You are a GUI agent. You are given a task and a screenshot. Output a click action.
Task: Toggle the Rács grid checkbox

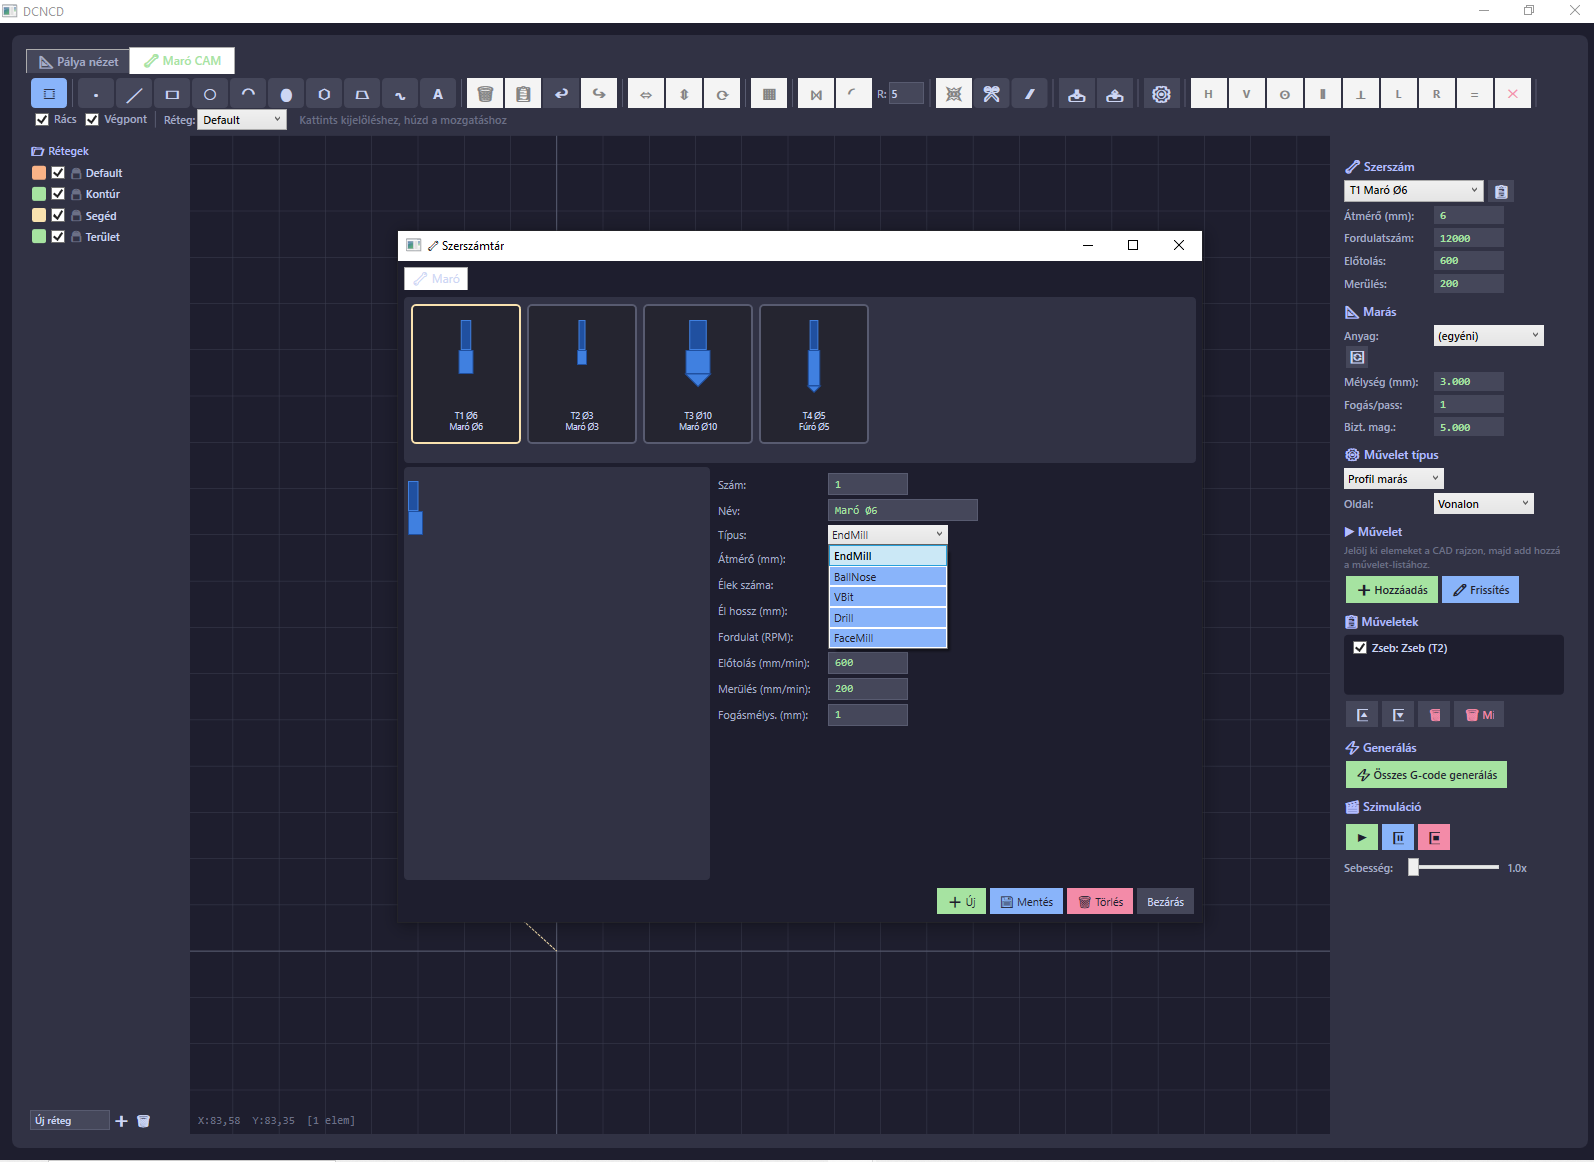(42, 120)
